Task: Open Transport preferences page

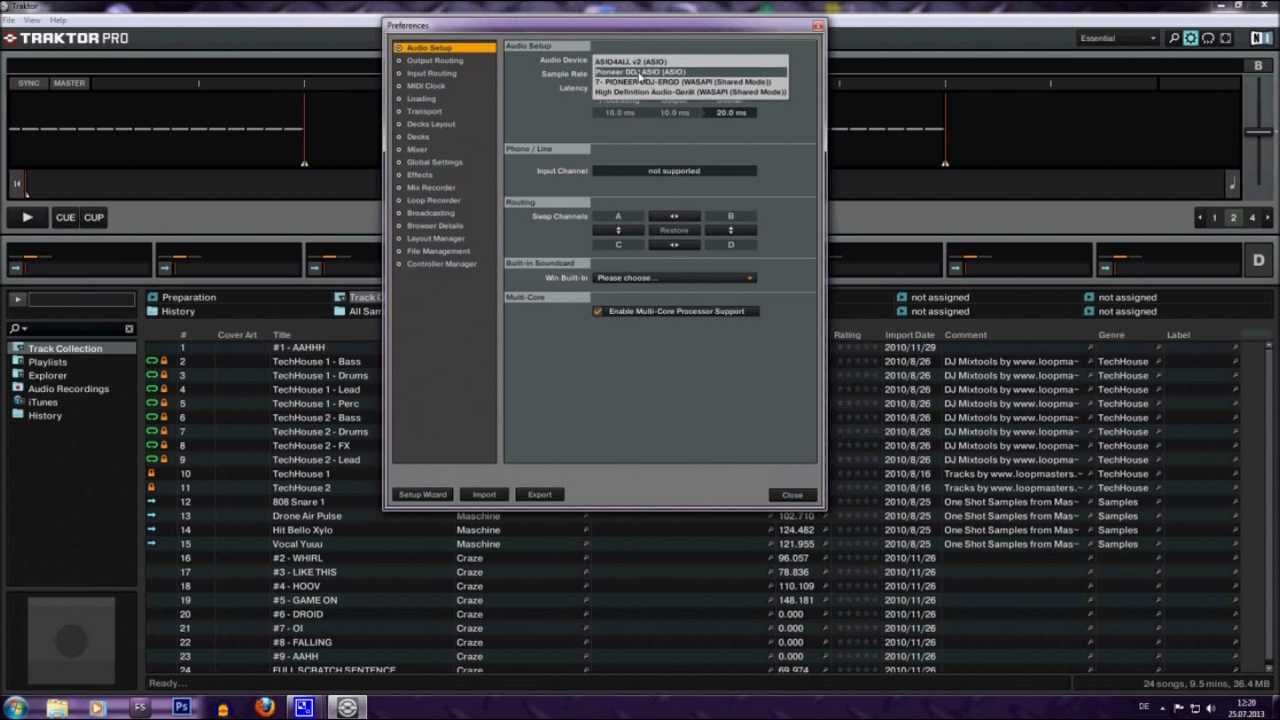Action: pos(424,111)
